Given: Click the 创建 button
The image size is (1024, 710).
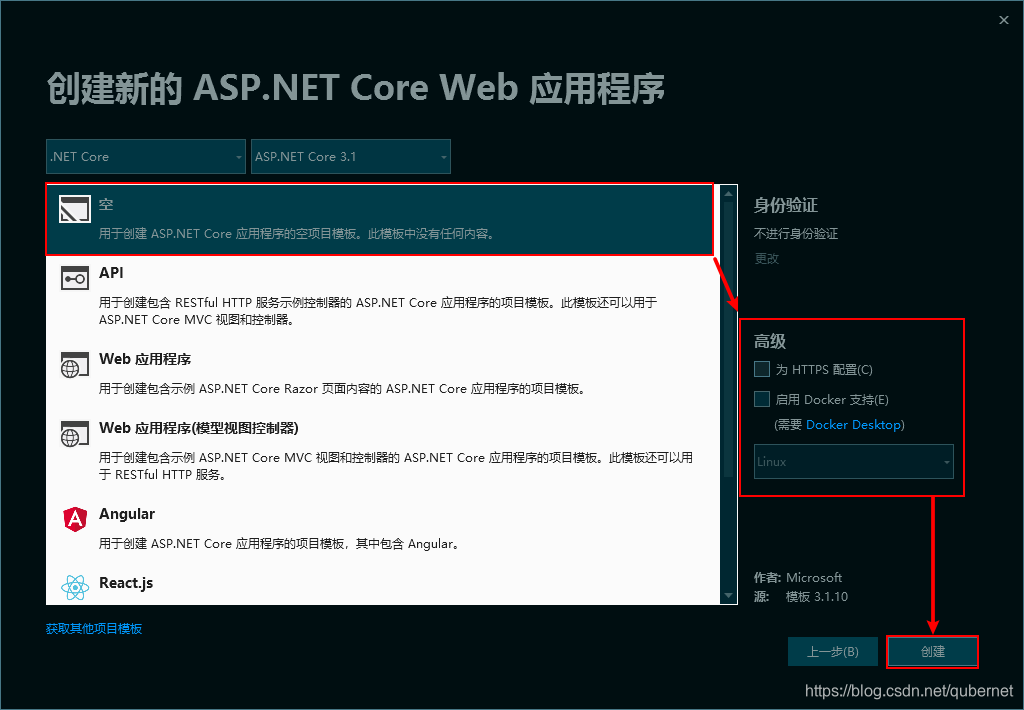Looking at the screenshot, I should coord(933,651).
